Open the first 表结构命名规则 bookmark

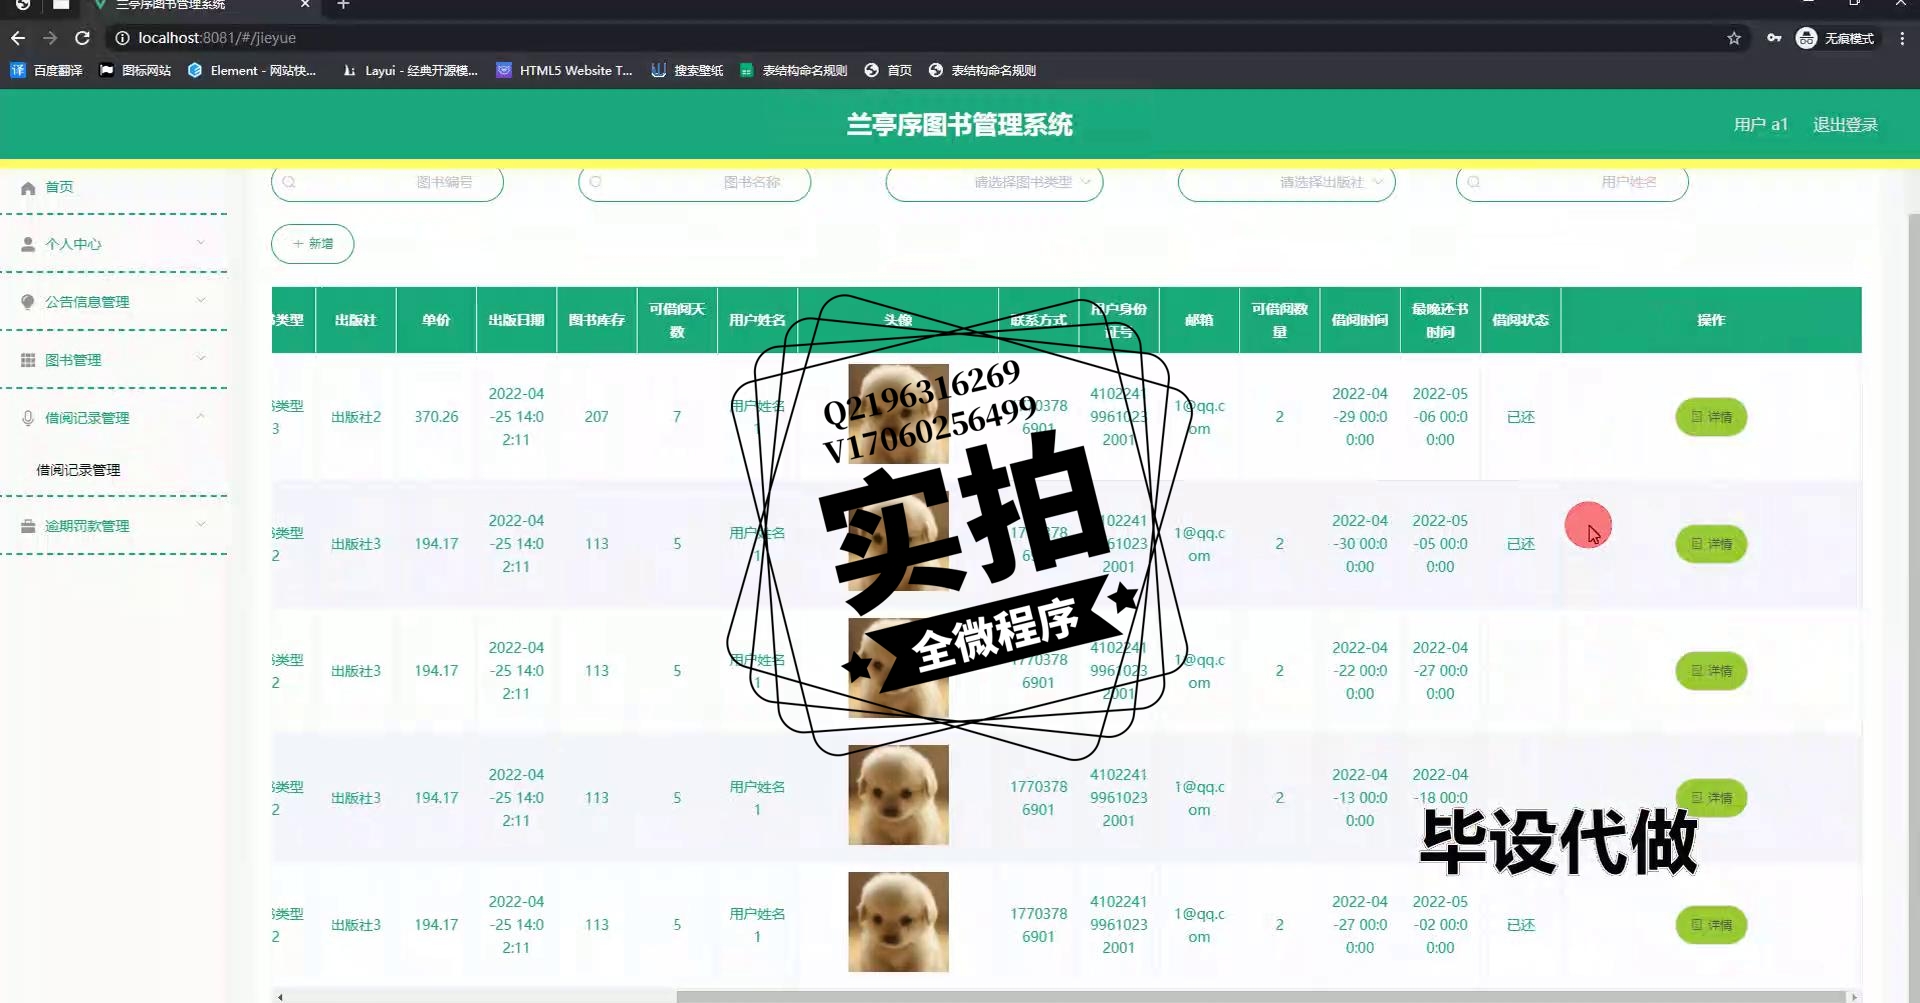coord(794,70)
